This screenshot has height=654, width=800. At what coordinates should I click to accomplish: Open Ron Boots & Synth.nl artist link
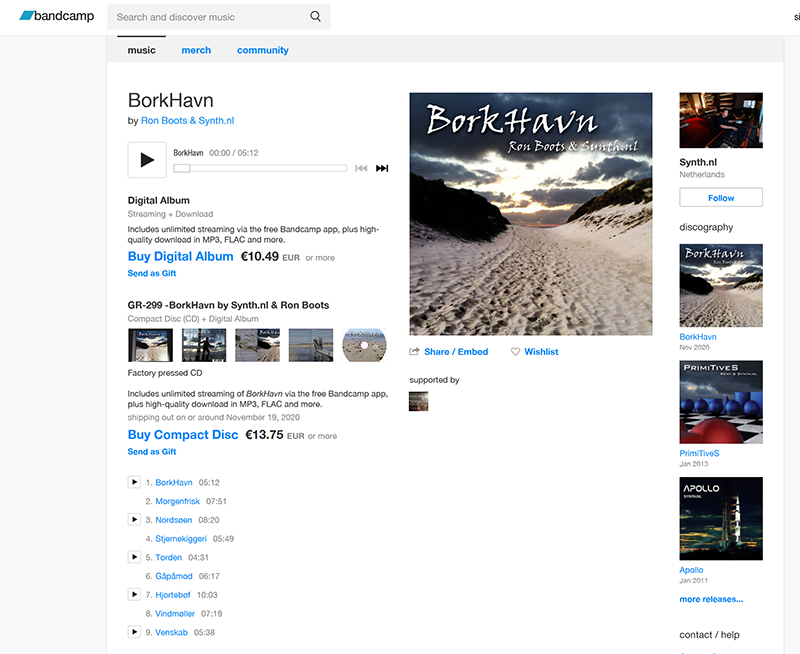tap(187, 120)
